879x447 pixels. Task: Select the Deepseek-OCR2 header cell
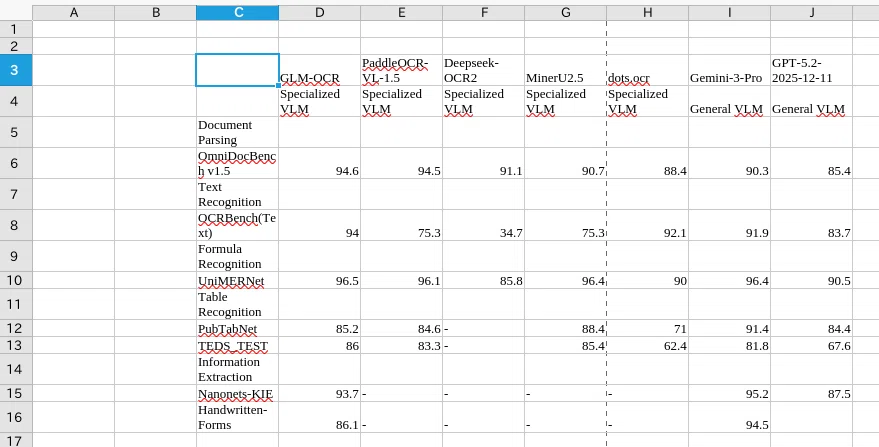click(x=484, y=70)
